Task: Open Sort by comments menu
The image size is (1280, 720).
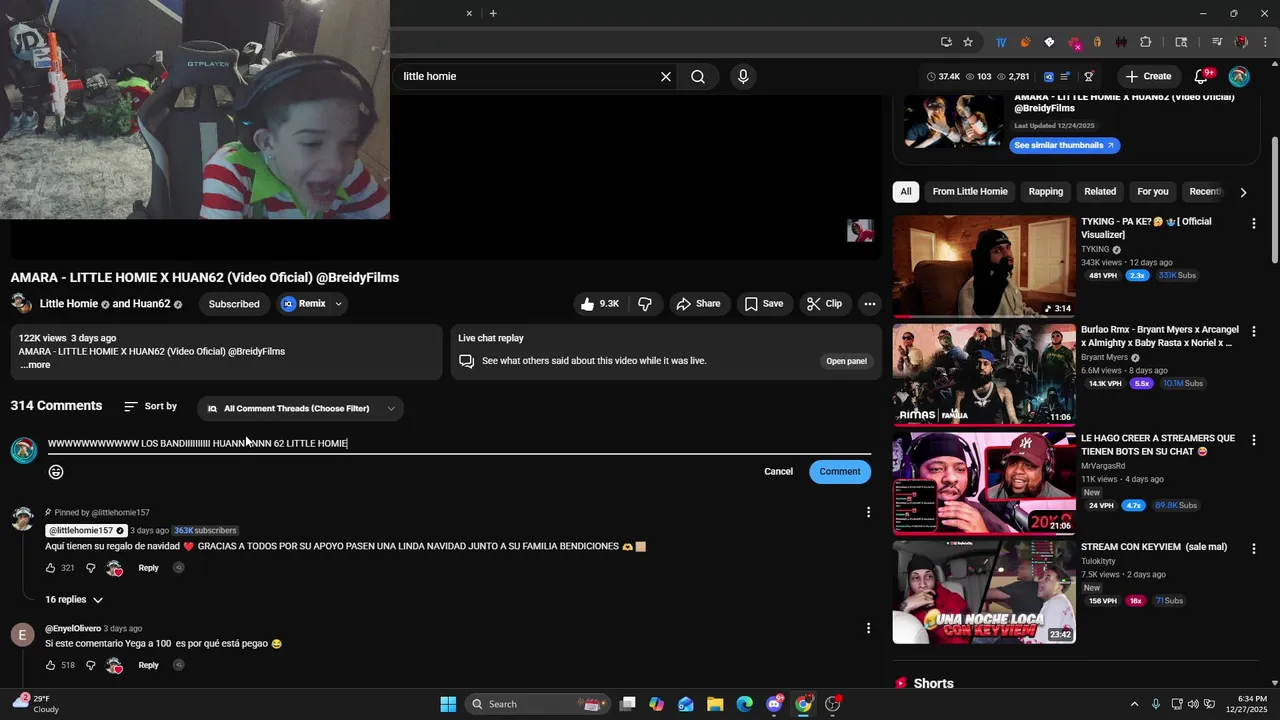Action: [x=151, y=407]
